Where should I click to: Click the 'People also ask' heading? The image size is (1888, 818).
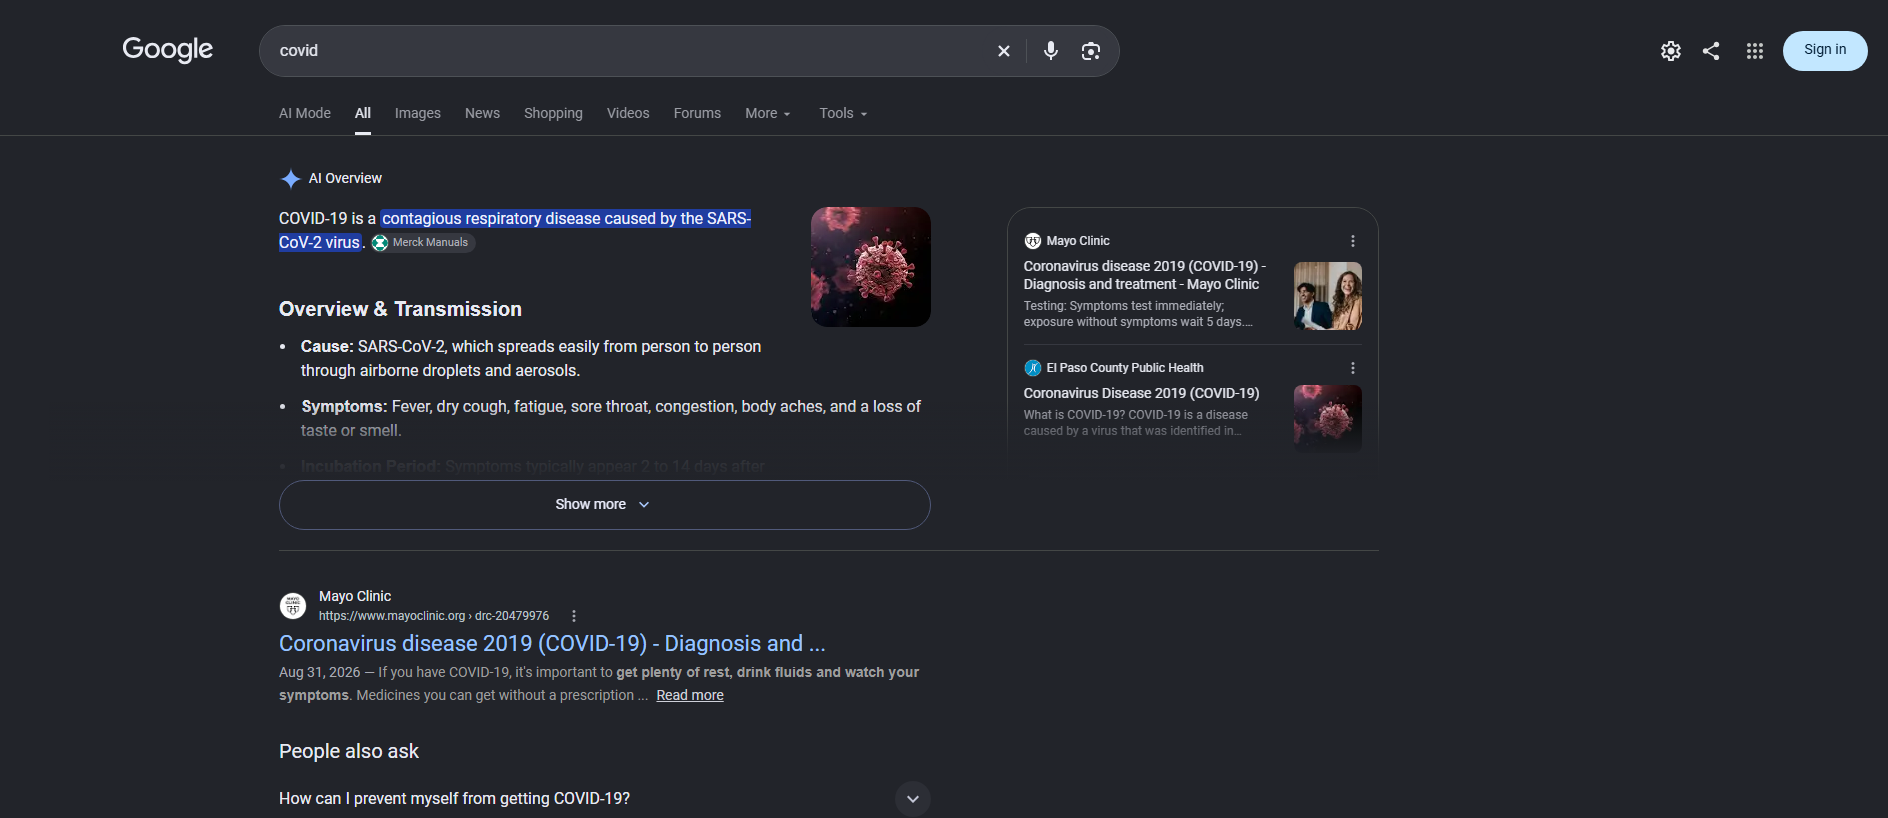(x=349, y=752)
